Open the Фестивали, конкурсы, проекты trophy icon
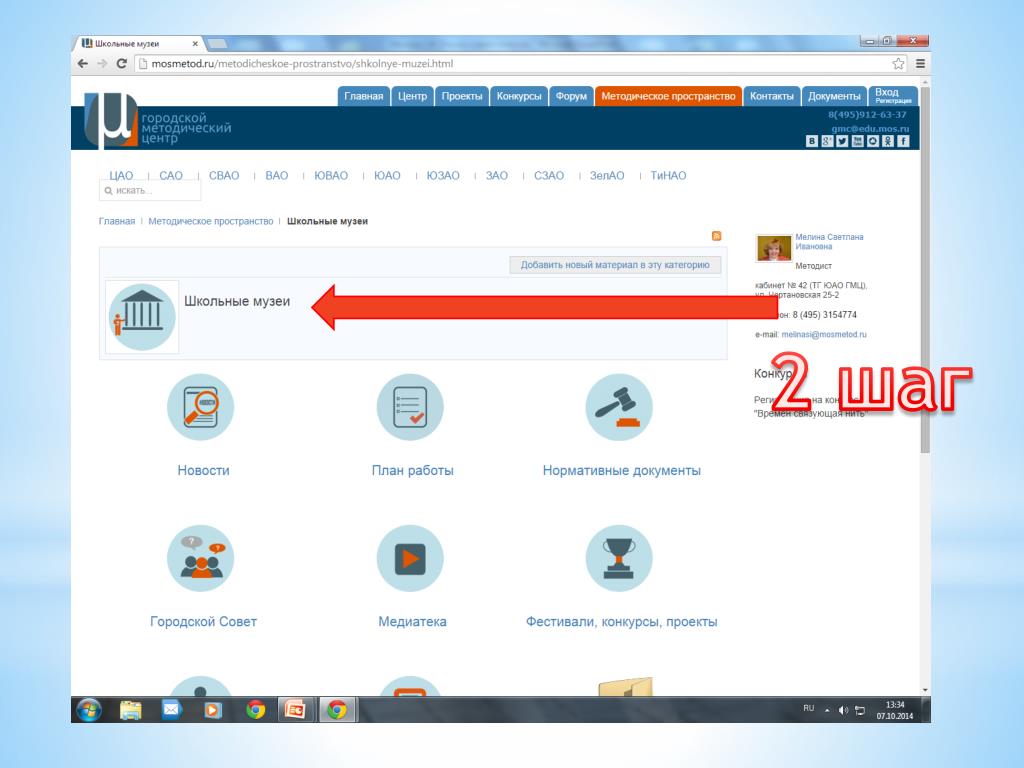The width and height of the screenshot is (1024, 768). pyautogui.click(x=619, y=558)
